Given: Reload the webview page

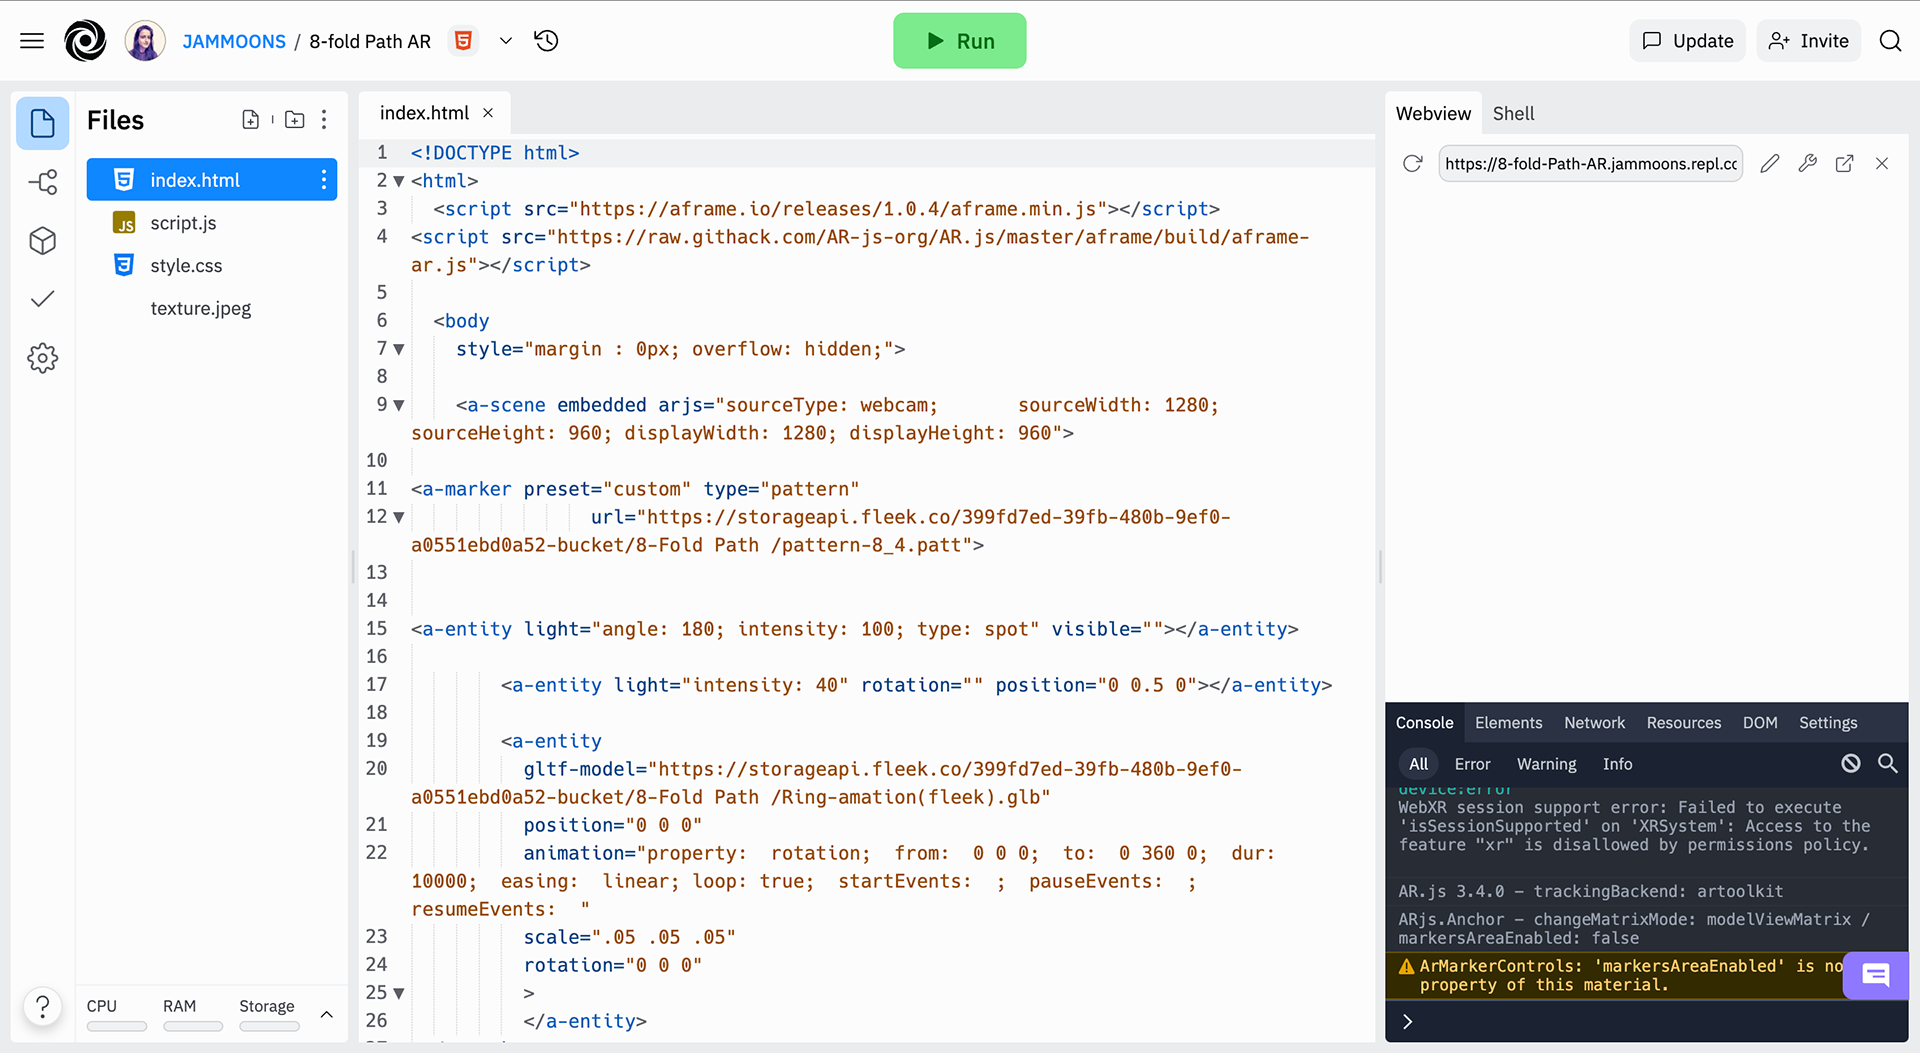Looking at the screenshot, I should [x=1412, y=164].
